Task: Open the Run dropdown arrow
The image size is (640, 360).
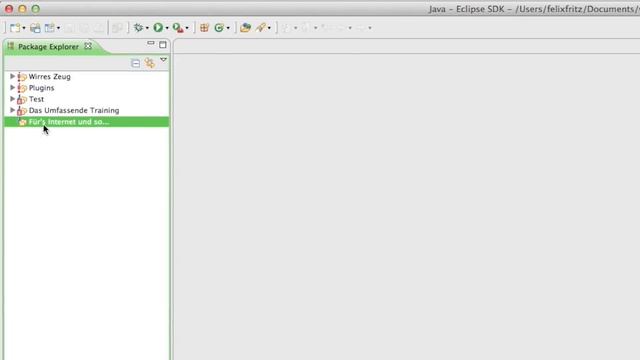Action: click(x=167, y=28)
